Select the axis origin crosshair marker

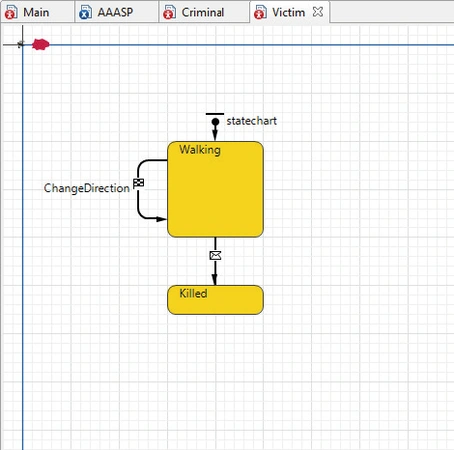tap(22, 44)
